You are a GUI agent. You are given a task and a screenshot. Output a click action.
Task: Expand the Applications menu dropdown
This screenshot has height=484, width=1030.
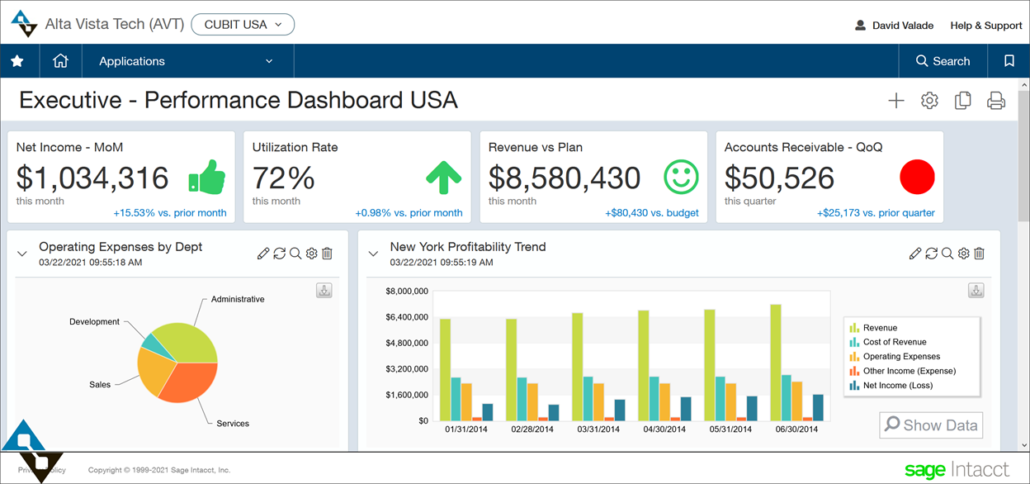click(188, 61)
